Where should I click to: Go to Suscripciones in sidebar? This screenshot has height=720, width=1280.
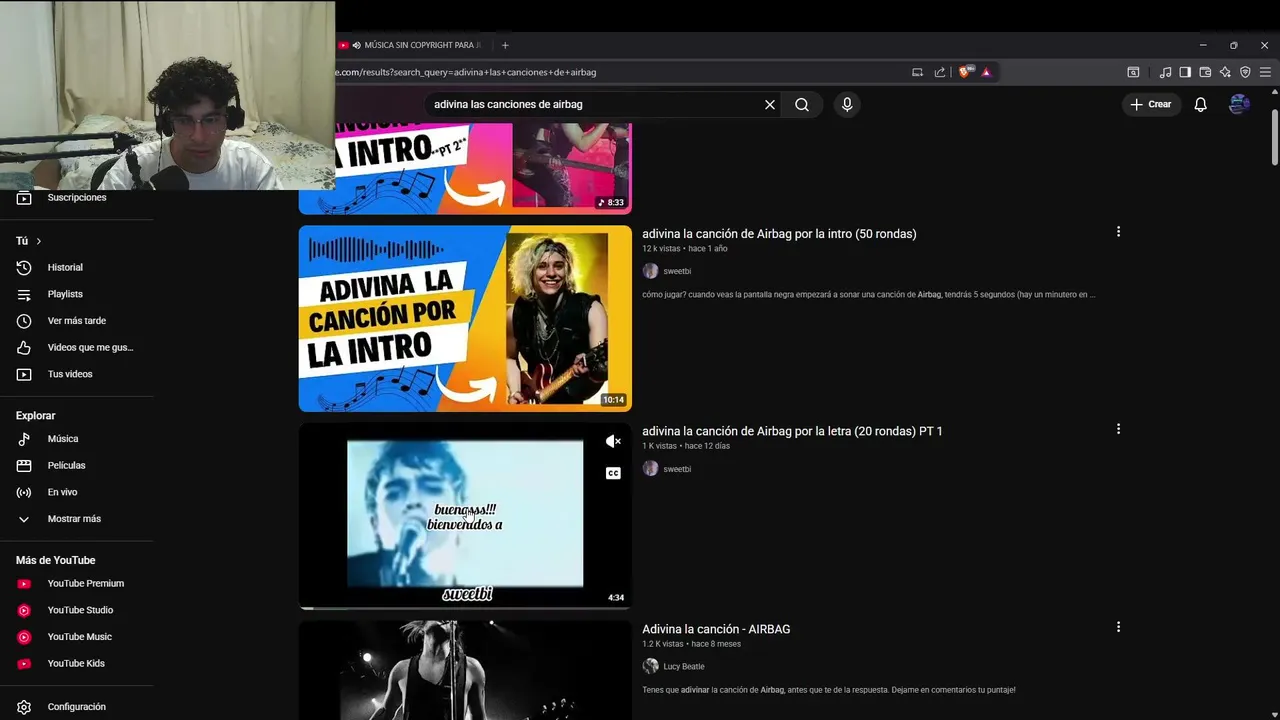pos(76,198)
